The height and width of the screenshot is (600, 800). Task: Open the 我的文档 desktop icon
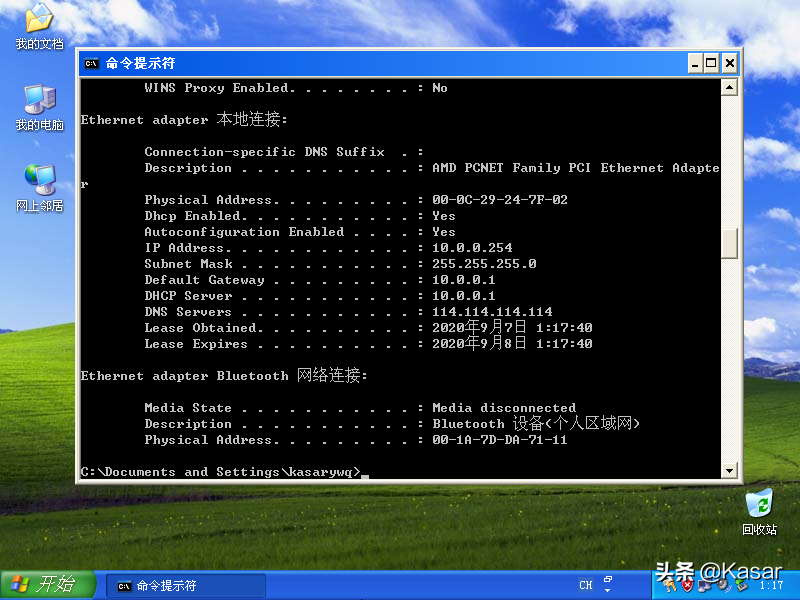[x=39, y=27]
